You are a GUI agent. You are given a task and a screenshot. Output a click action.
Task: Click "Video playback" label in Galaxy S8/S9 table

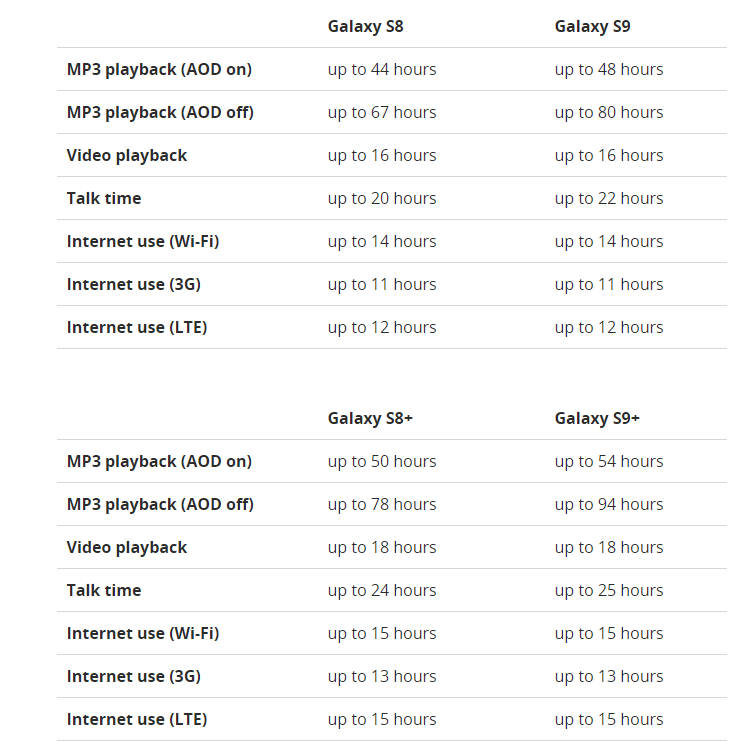(x=127, y=155)
